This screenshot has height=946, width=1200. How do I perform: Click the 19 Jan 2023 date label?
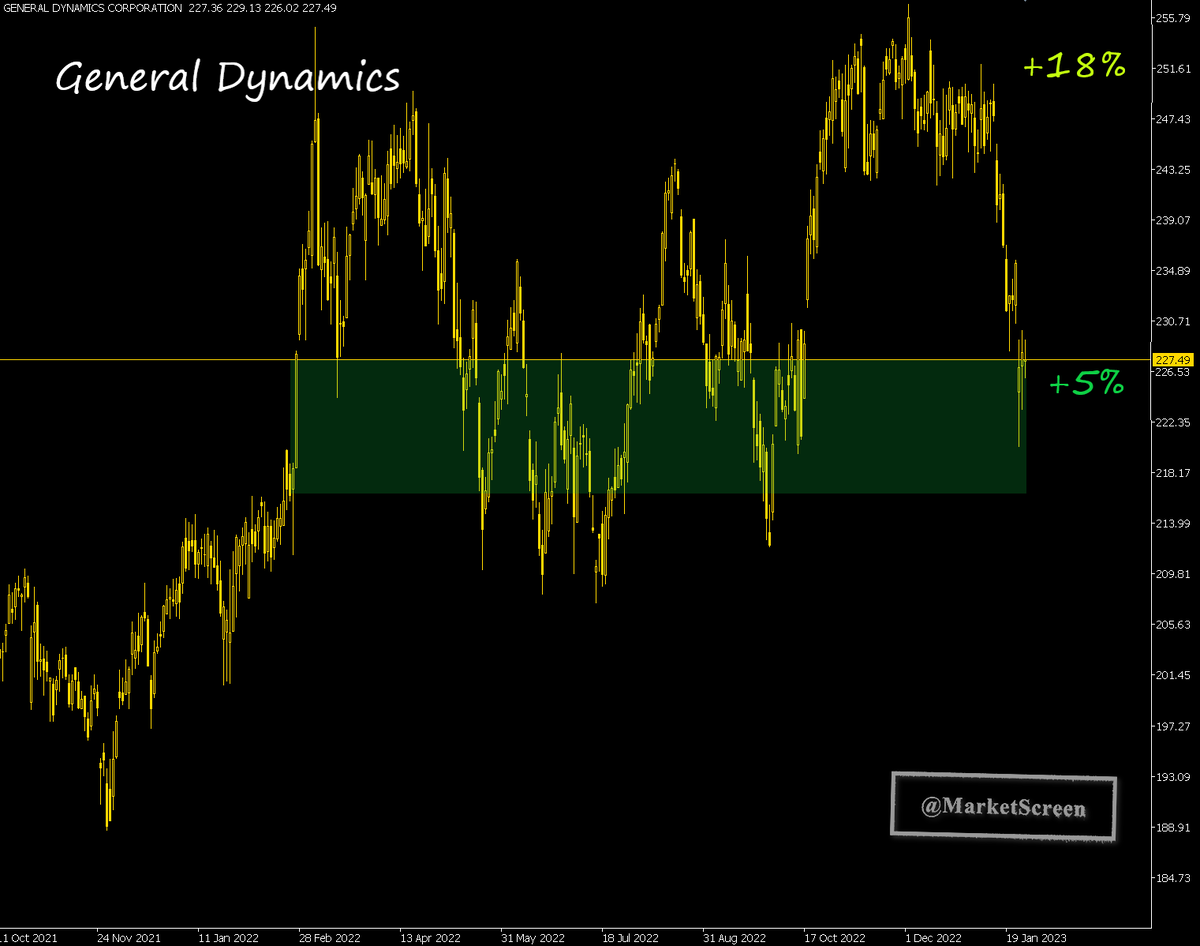click(x=1036, y=939)
